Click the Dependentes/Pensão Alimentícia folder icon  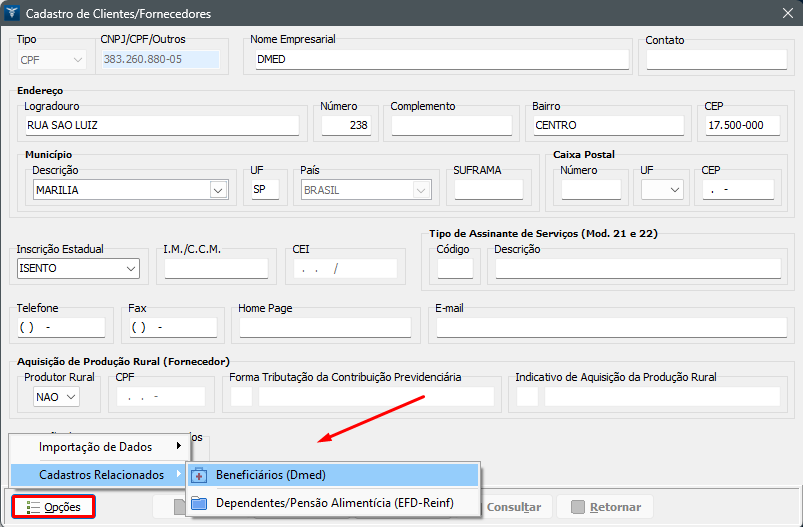(x=199, y=503)
